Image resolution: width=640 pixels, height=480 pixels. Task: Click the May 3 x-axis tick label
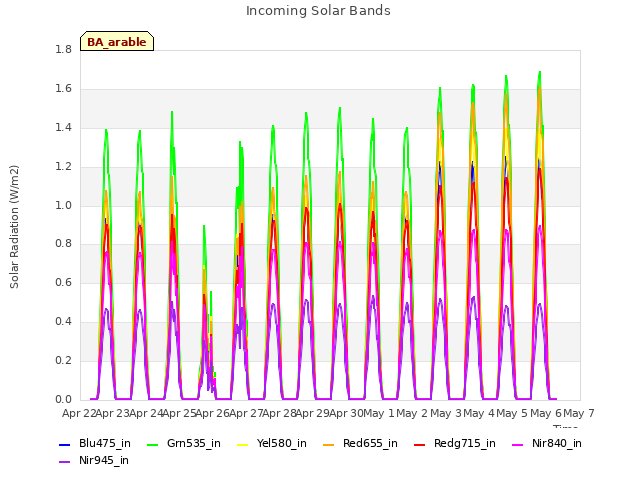click(446, 413)
